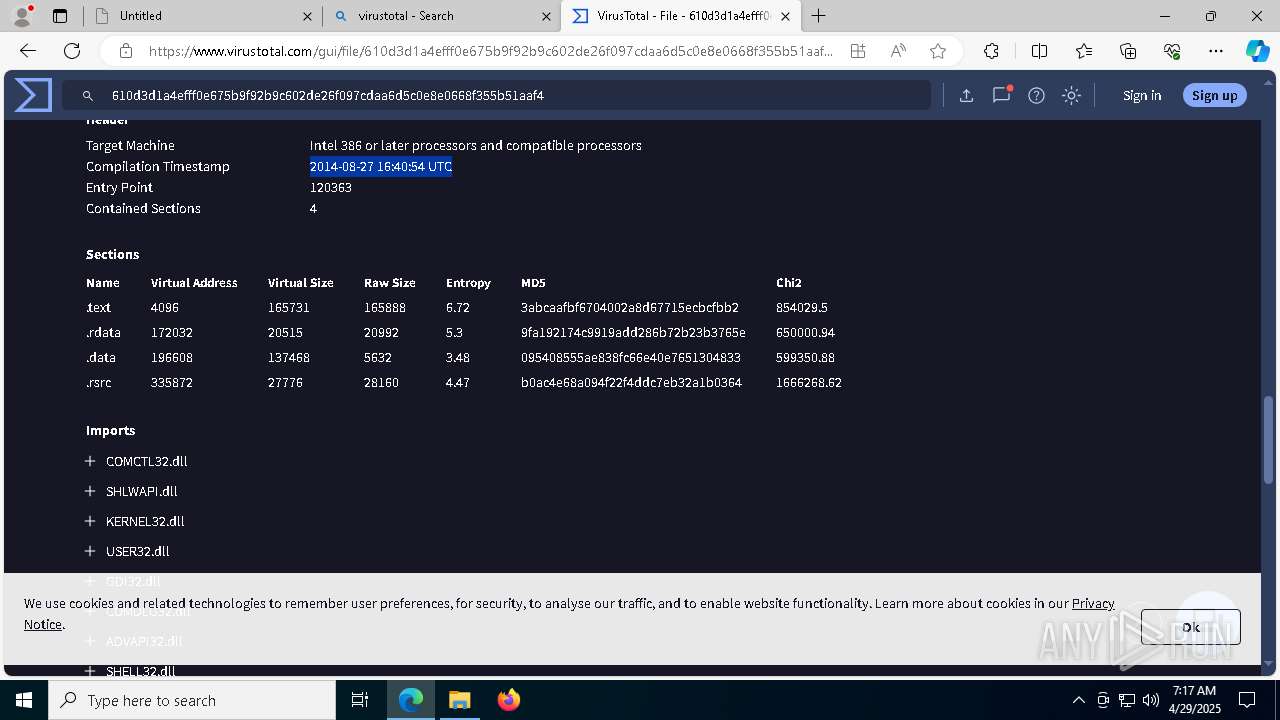Click the Sign up button
Image resolution: width=1280 pixels, height=720 pixels.
(x=1214, y=95)
